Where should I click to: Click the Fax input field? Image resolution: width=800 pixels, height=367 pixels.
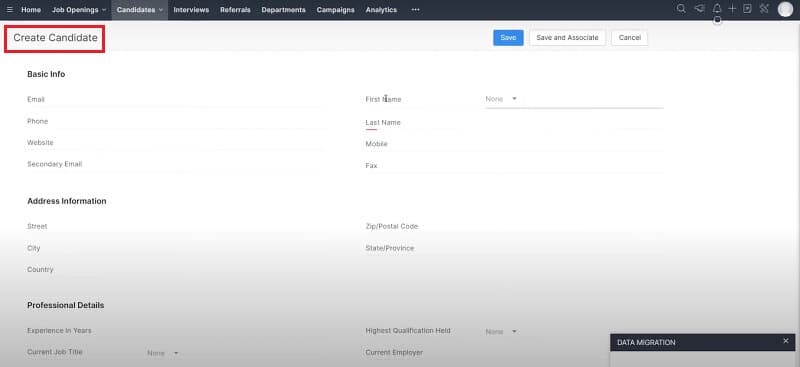tap(574, 166)
